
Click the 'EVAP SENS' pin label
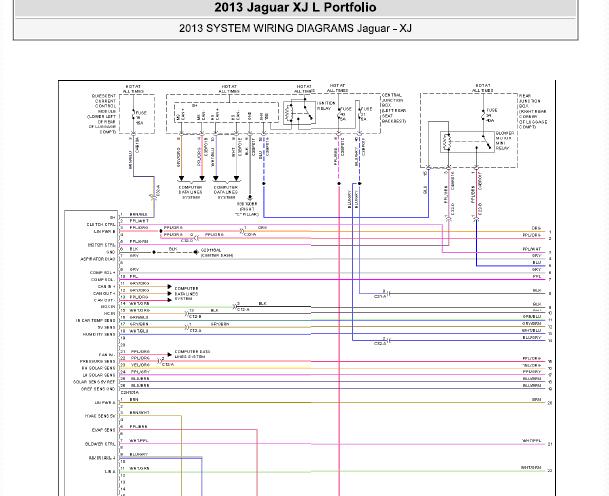[x=104, y=430]
